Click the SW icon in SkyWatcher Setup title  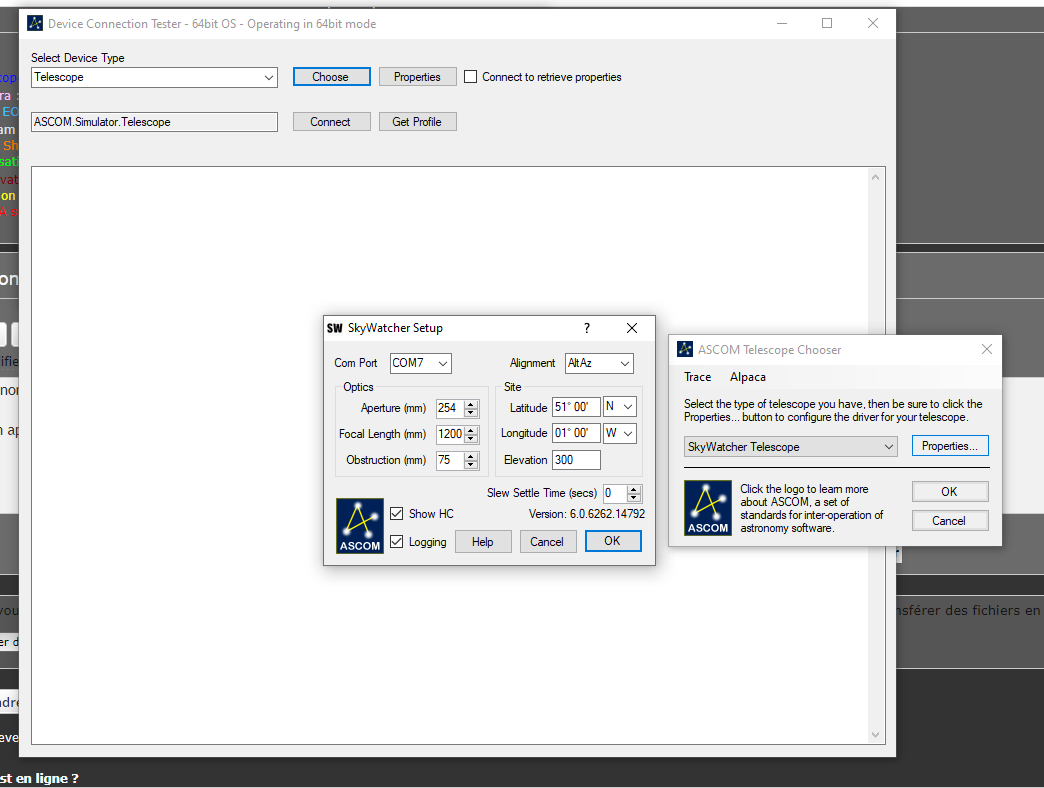click(334, 328)
